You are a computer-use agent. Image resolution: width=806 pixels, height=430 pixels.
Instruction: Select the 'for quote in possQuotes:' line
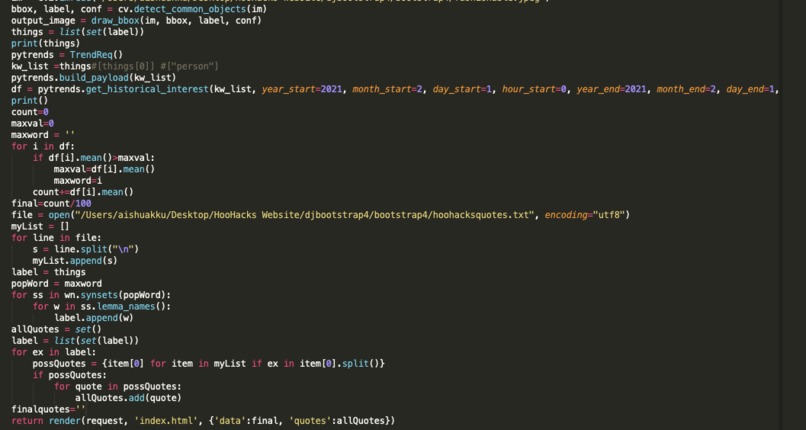pyautogui.click(x=118, y=386)
